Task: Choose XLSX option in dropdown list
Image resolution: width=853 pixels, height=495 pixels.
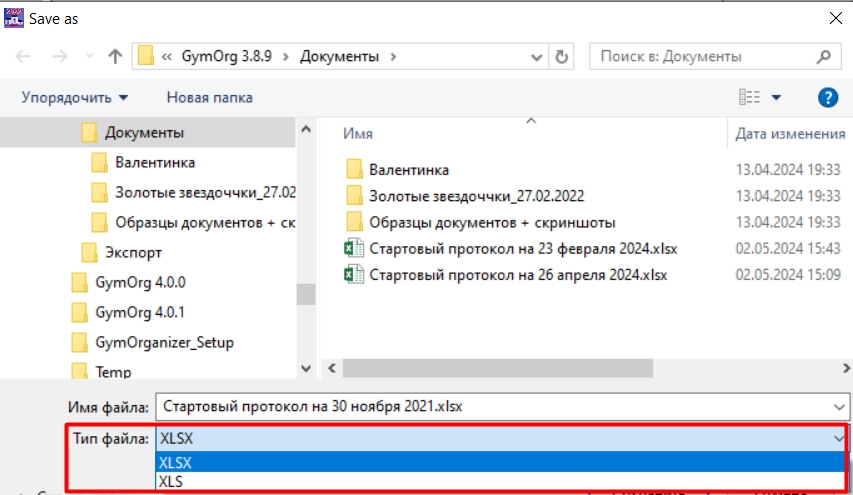Action: 176,462
